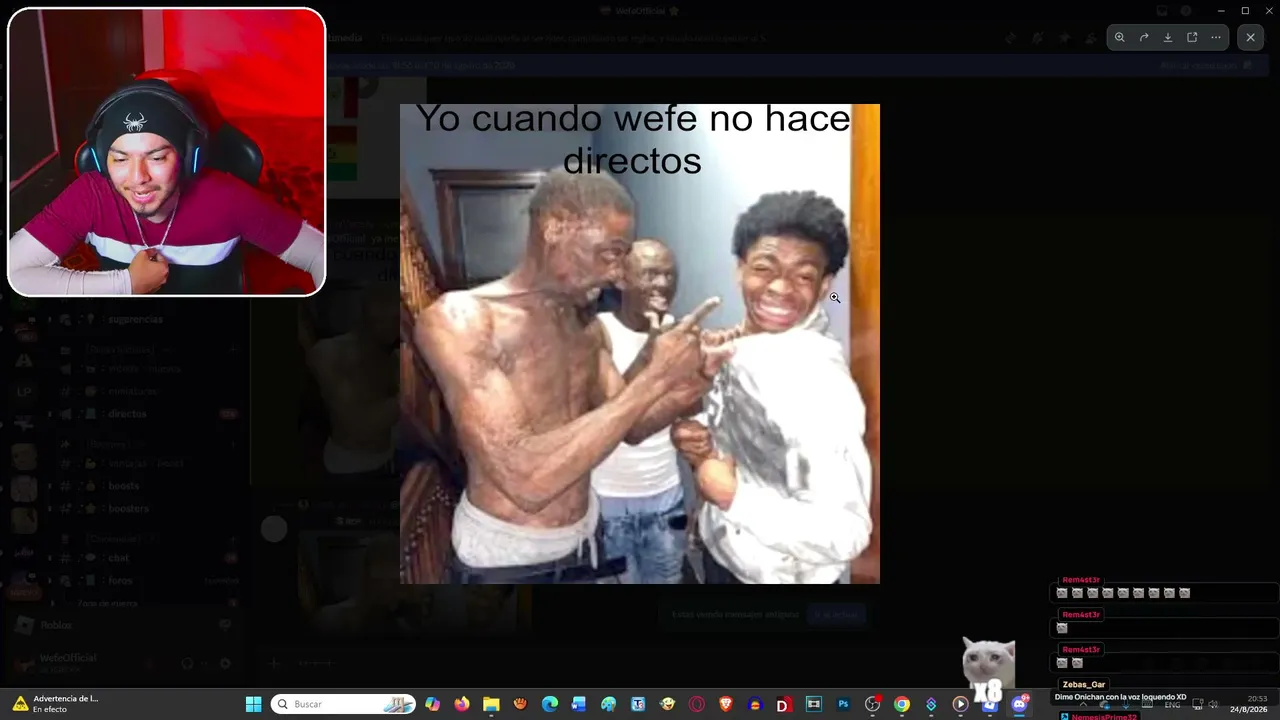
Task: Open Google Chrome from the taskbar
Action: tap(902, 704)
